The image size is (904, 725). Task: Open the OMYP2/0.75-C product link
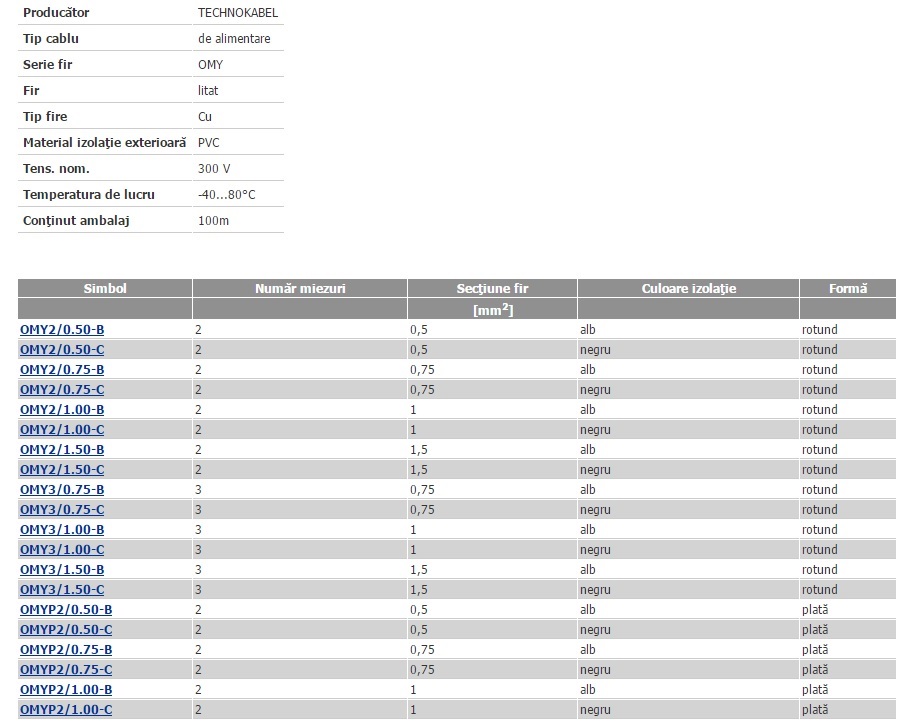point(66,669)
